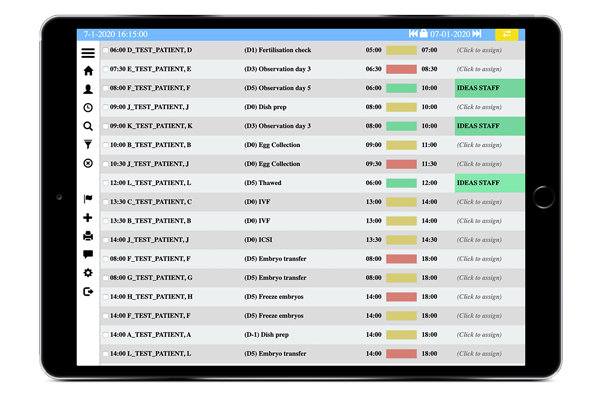Go to previous day arrow in header
Viewport: 600px width, 400px height.
click(x=413, y=34)
